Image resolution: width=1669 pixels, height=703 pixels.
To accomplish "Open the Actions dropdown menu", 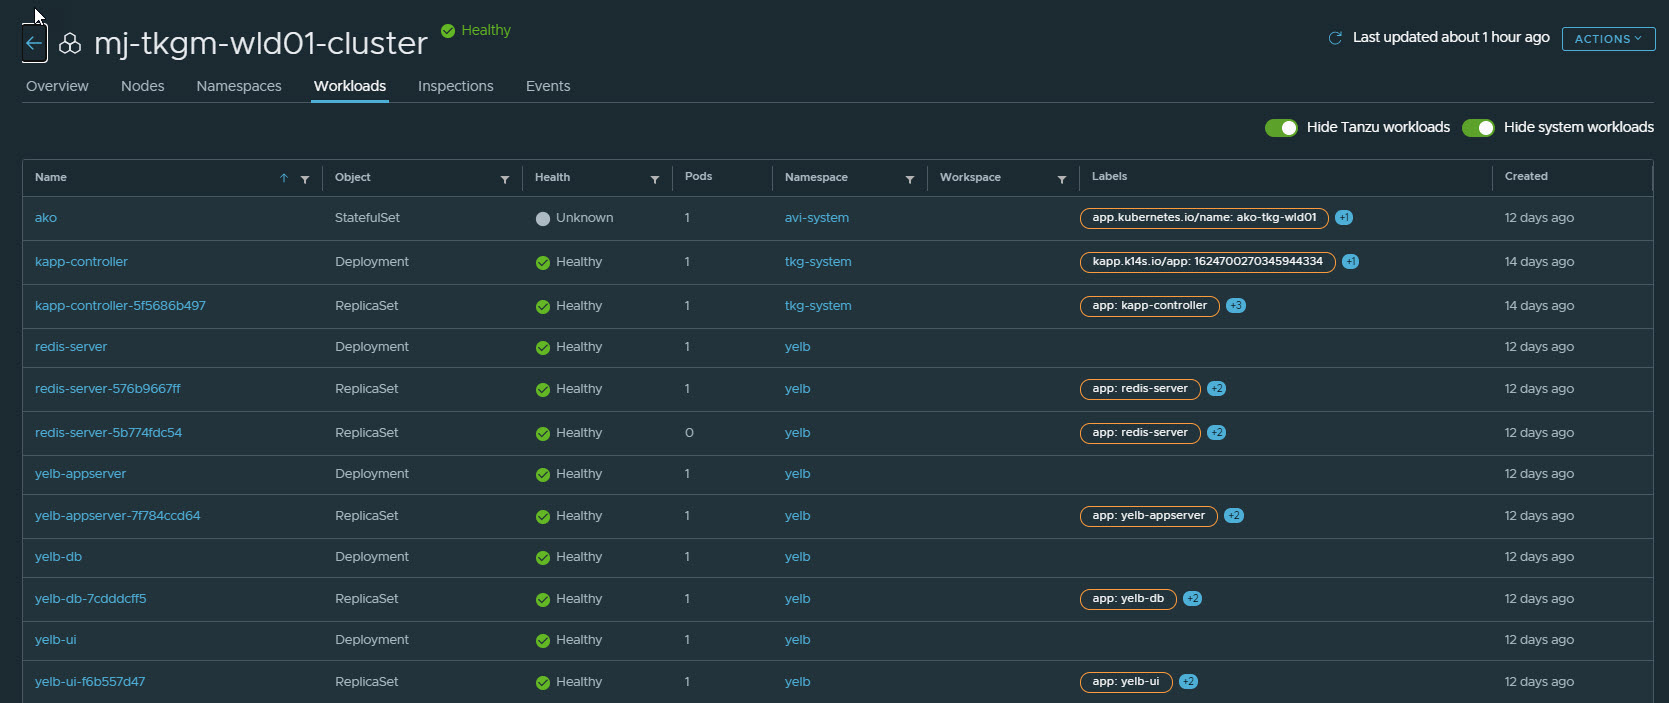I will 1608,39.
